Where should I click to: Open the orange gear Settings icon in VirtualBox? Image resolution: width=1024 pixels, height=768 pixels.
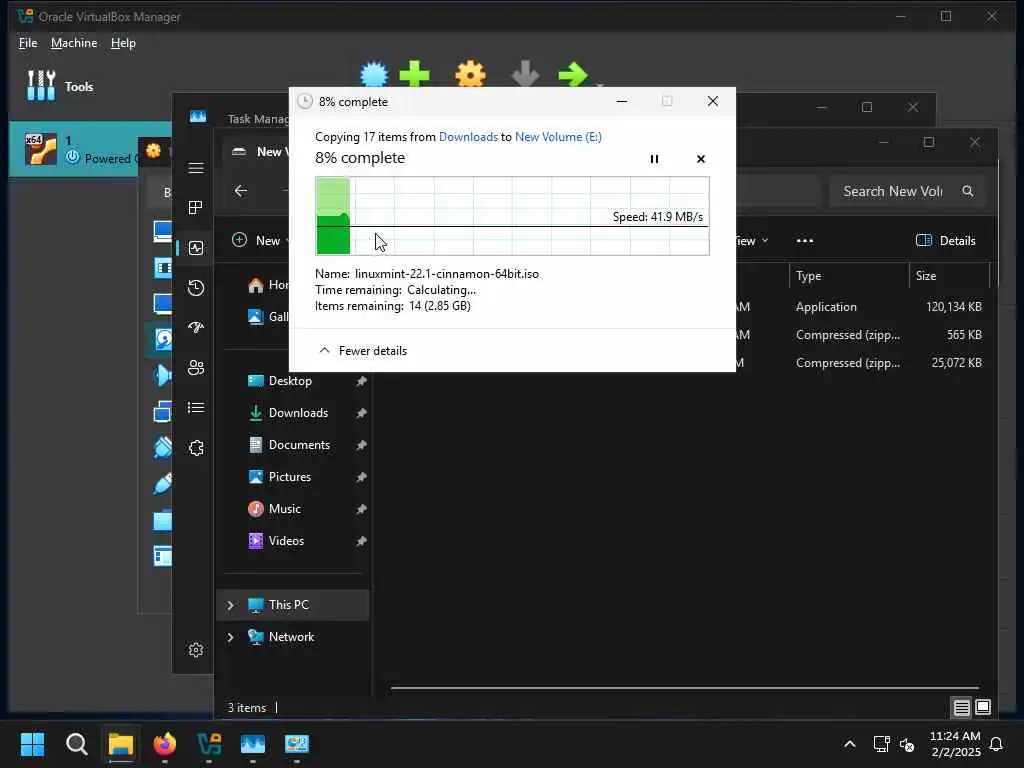coord(471,74)
